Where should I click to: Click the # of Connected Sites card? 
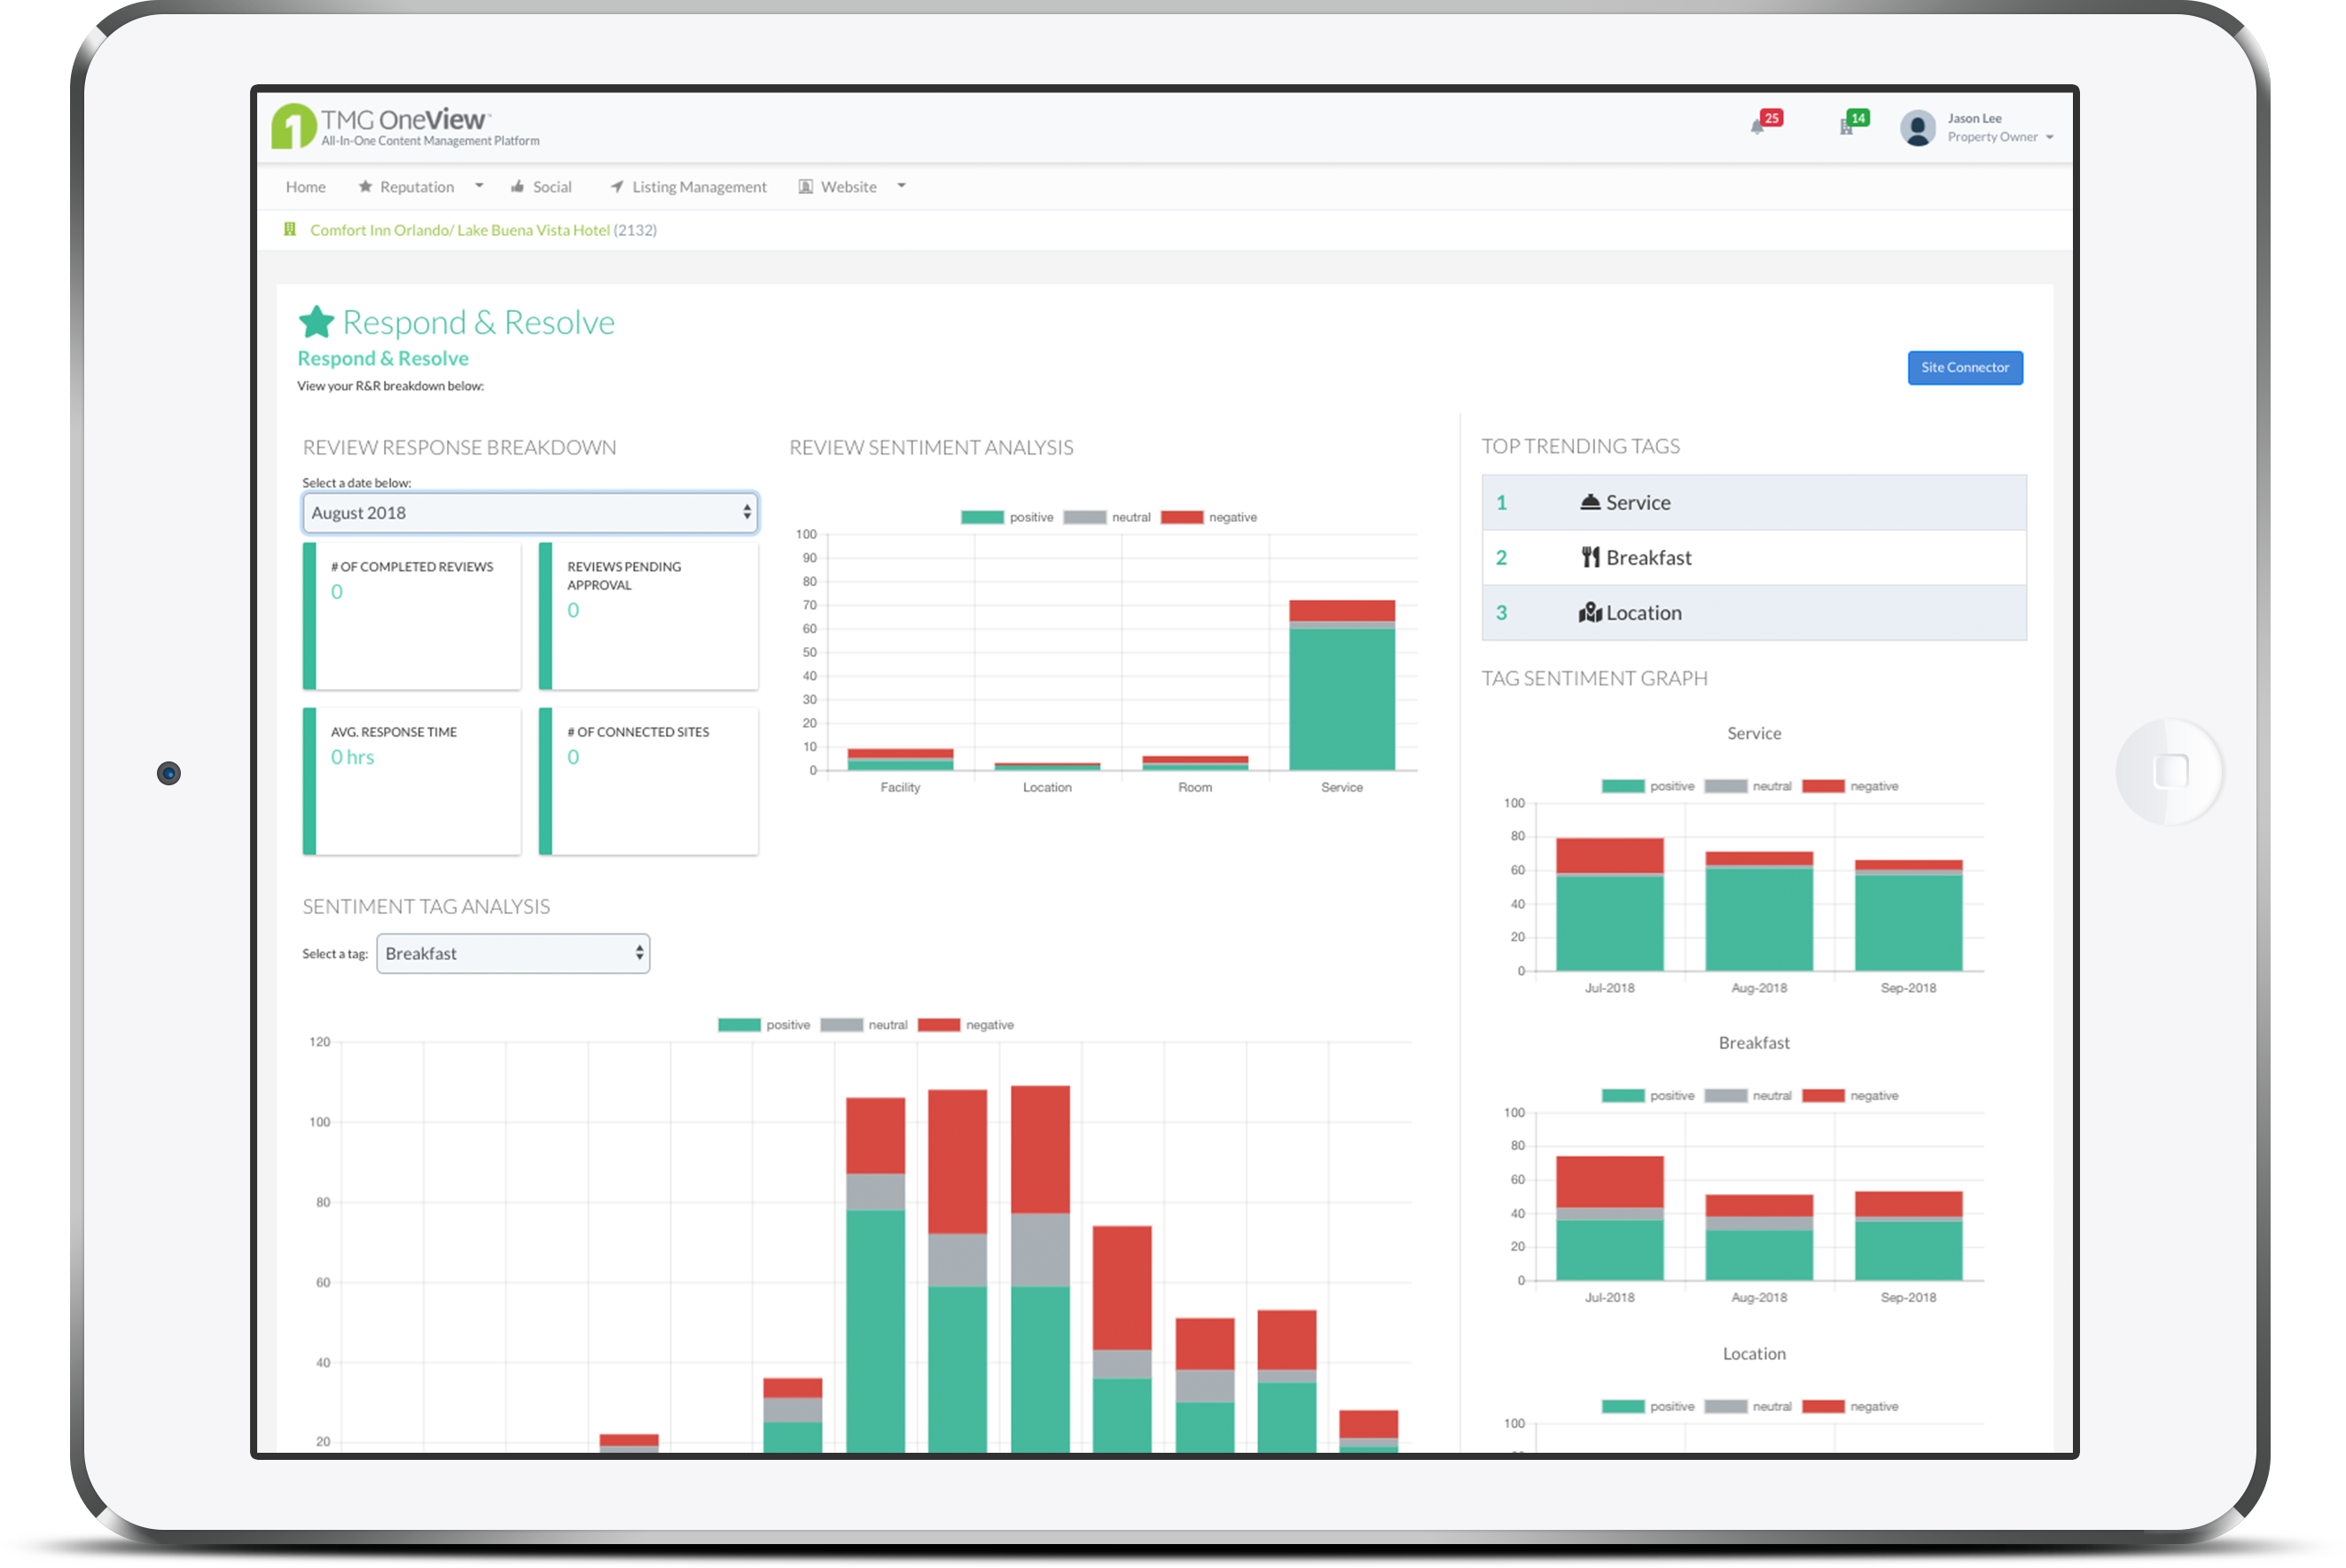click(648, 781)
